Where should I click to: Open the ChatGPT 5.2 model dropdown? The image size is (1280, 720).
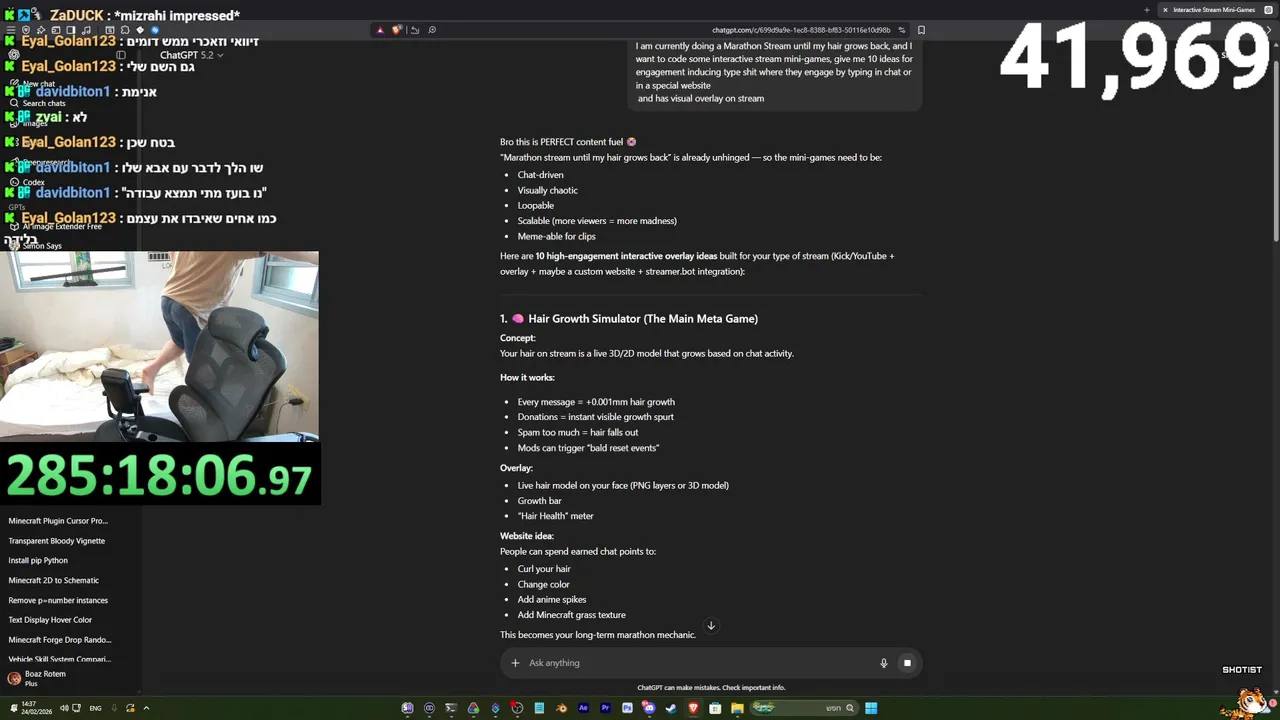click(191, 55)
